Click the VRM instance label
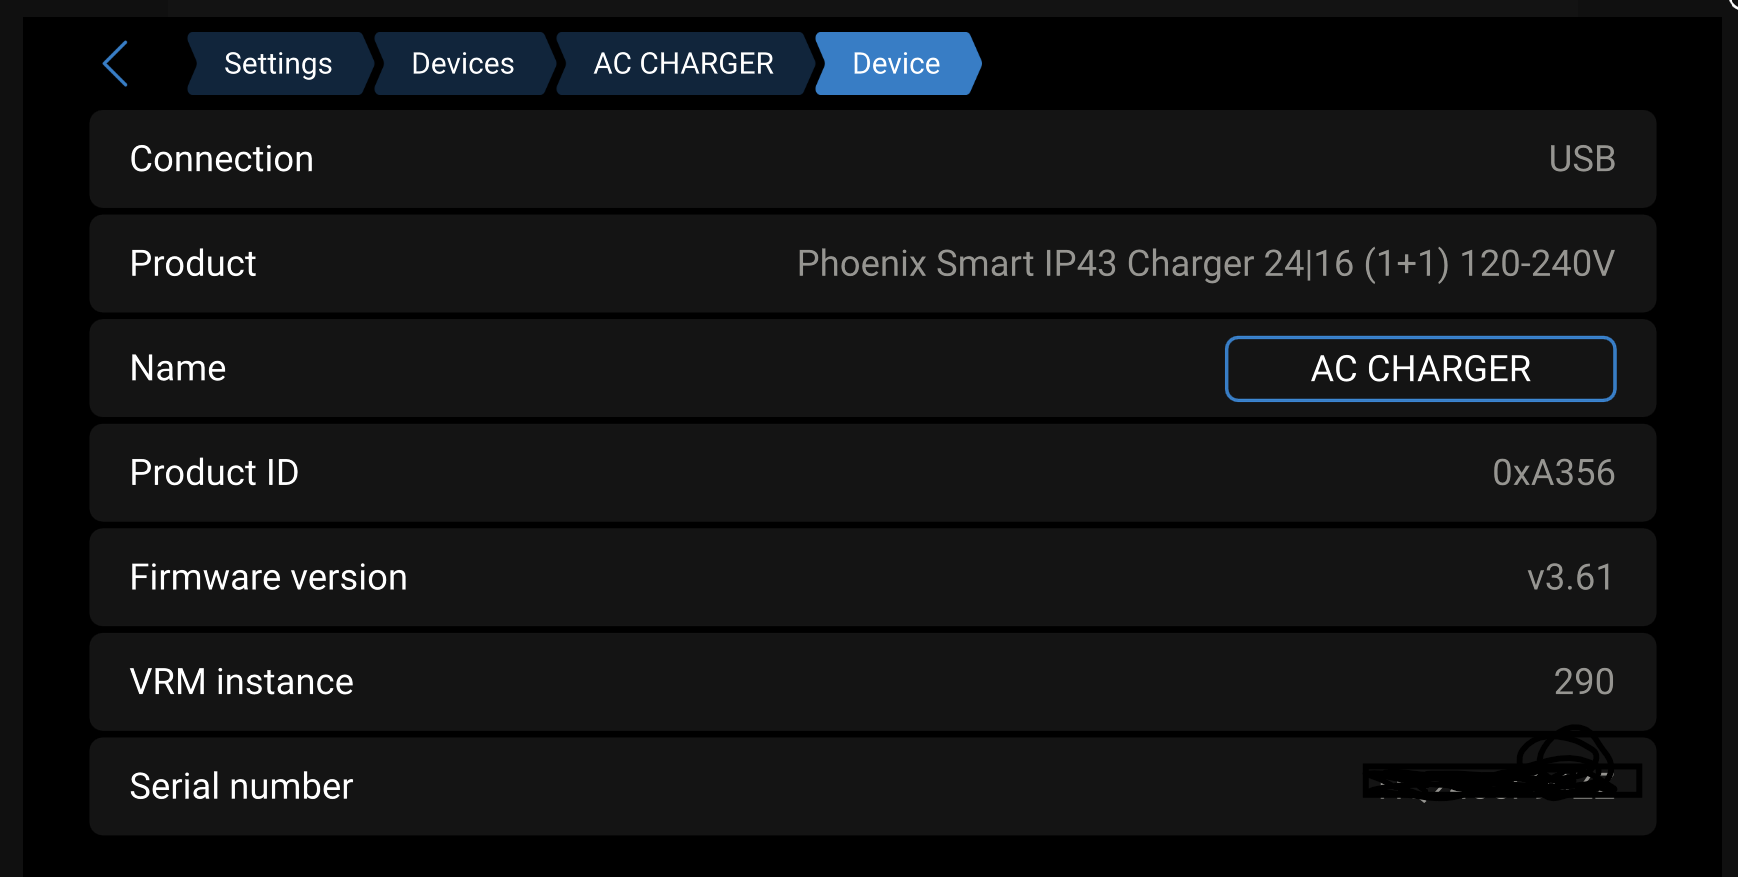 [241, 682]
